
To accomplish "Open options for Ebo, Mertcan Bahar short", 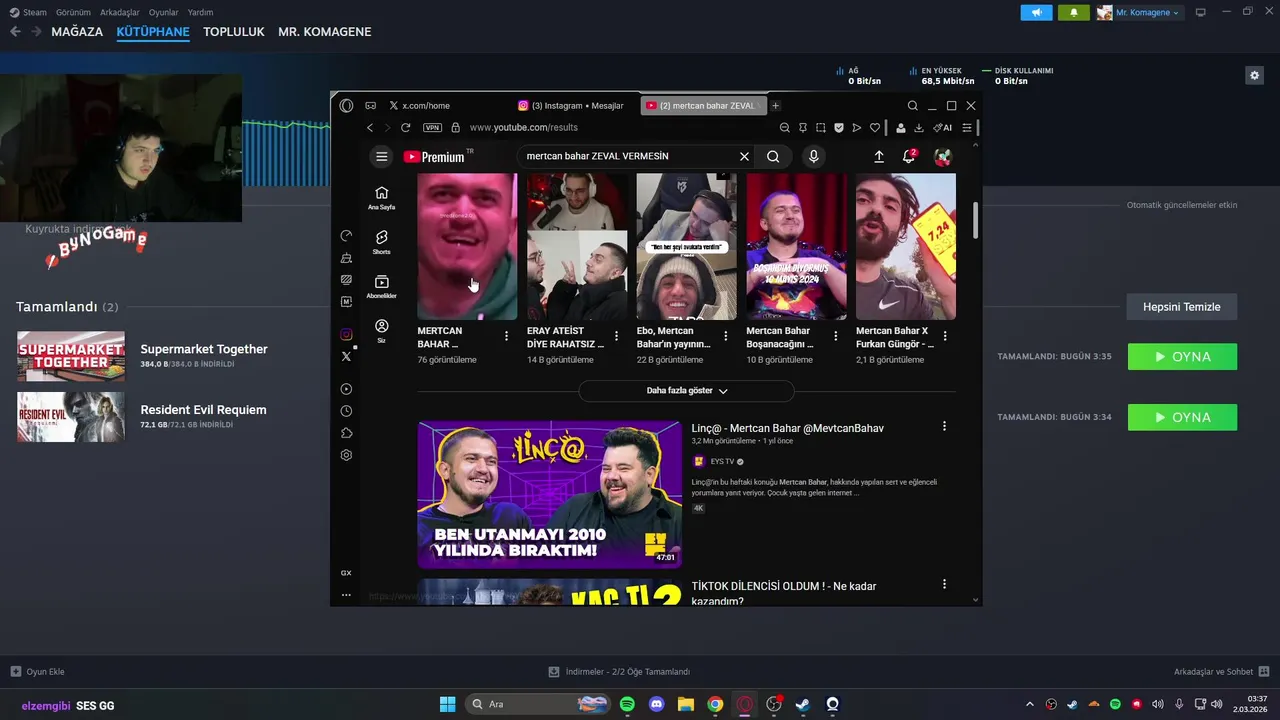I will tap(726, 336).
